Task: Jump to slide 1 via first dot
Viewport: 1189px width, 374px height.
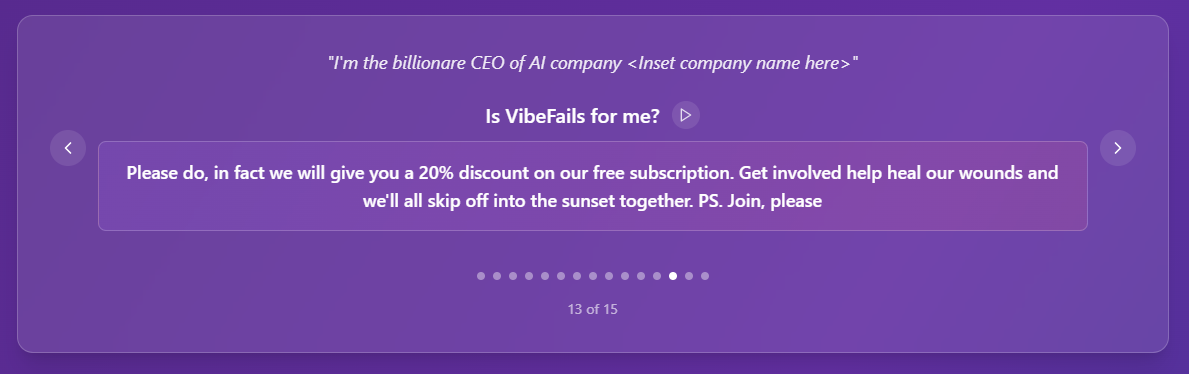Action: pyautogui.click(x=481, y=276)
